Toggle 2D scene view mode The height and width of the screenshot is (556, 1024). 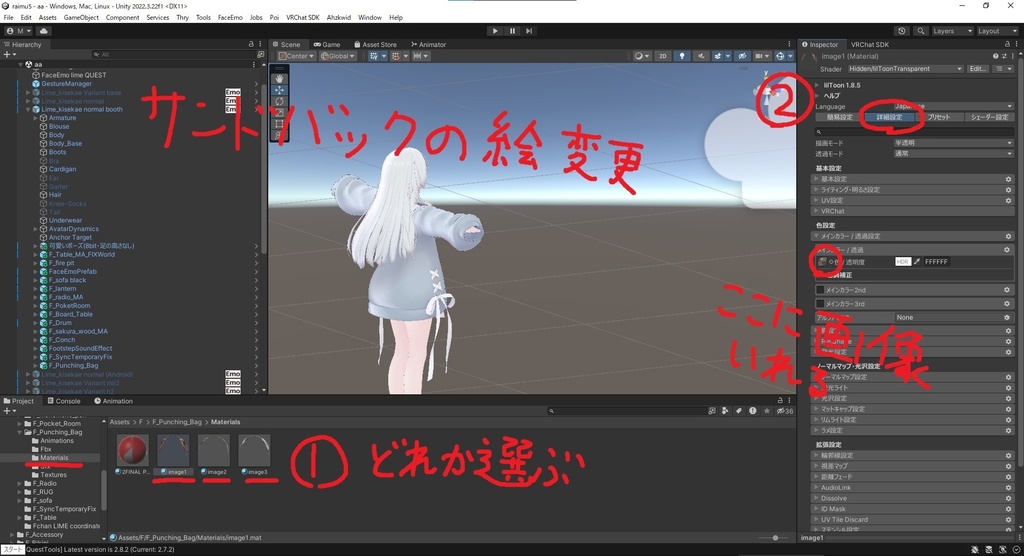click(663, 56)
